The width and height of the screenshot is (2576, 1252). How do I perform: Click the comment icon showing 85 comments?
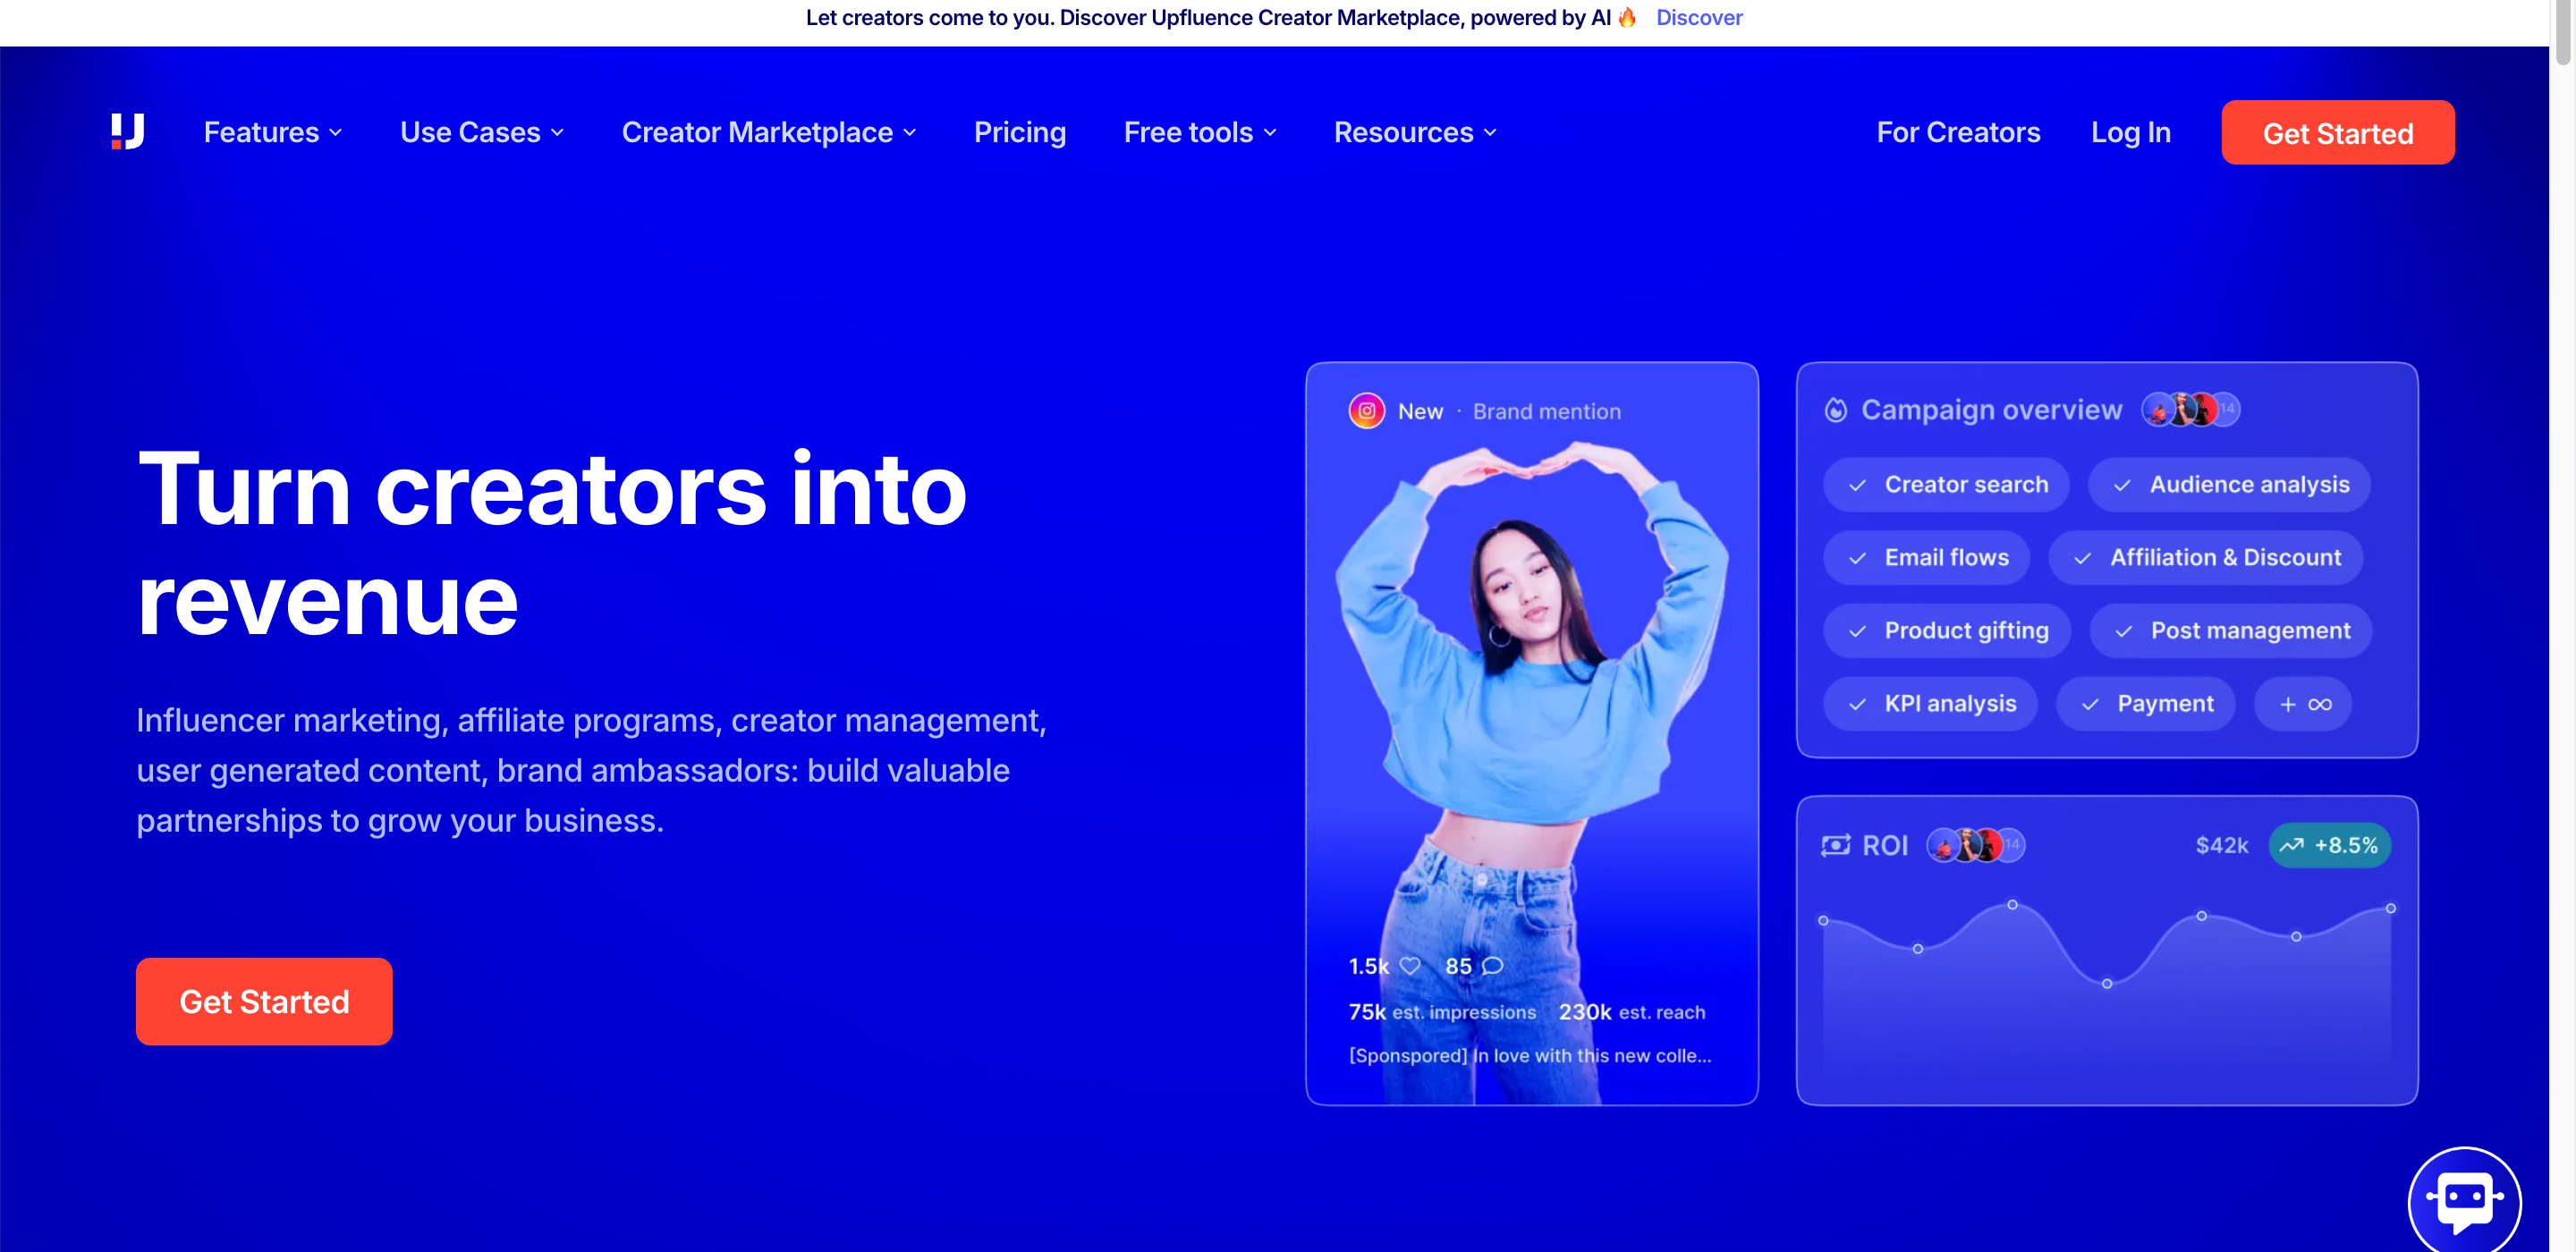[x=1489, y=965]
